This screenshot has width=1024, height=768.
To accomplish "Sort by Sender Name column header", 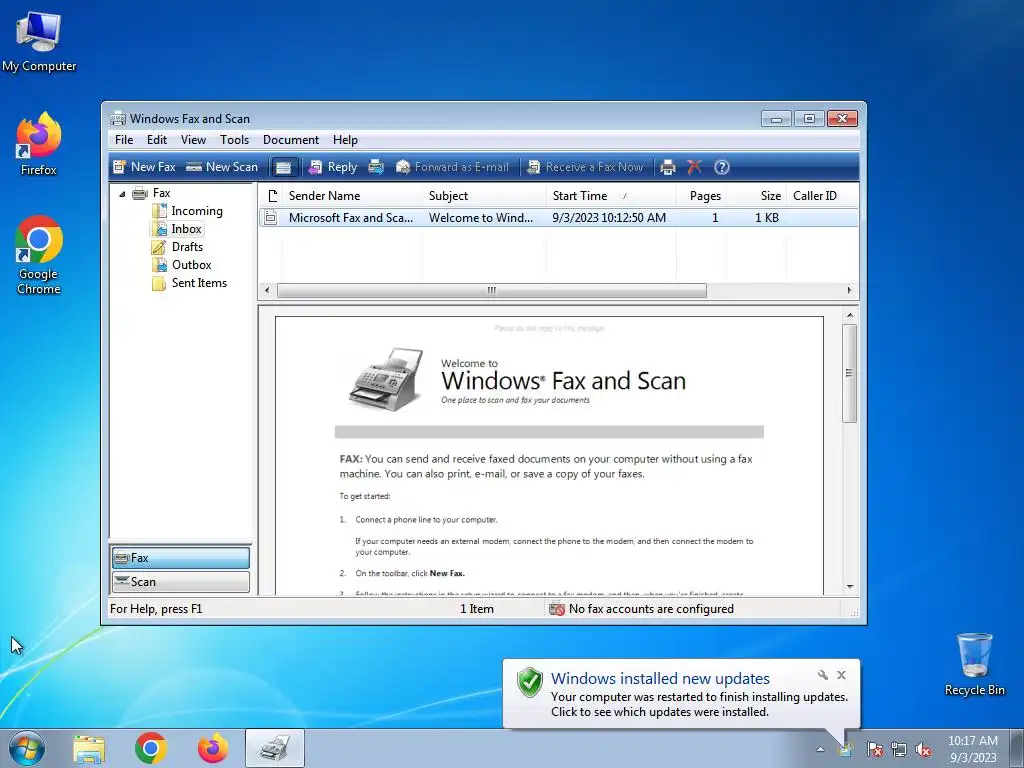I will [353, 196].
